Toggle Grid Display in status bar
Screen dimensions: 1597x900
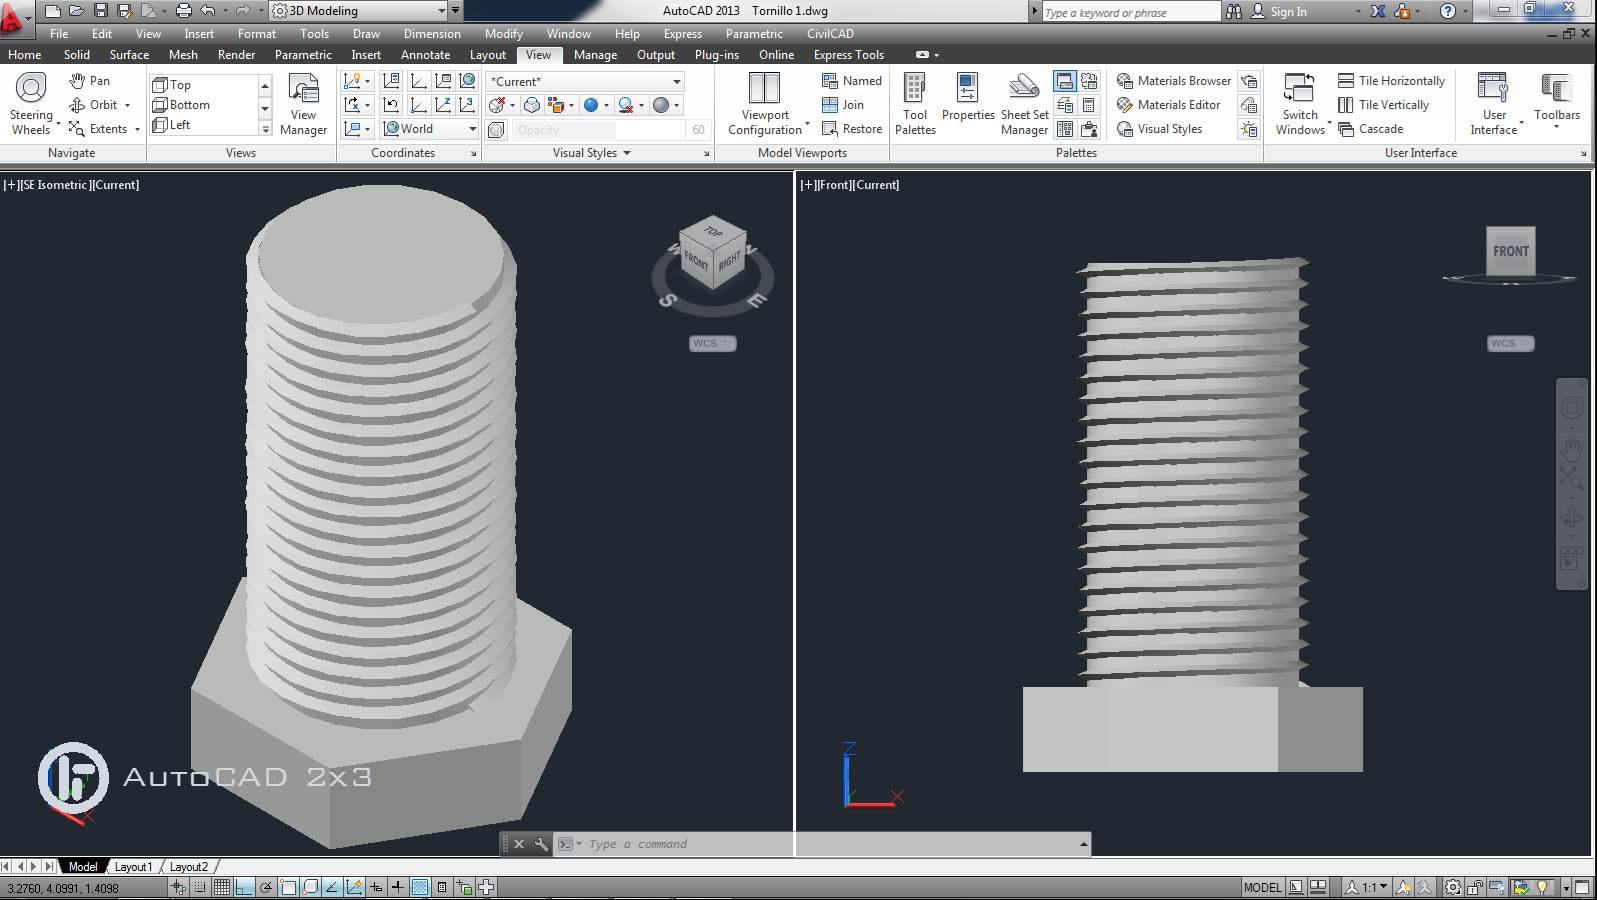click(x=222, y=887)
